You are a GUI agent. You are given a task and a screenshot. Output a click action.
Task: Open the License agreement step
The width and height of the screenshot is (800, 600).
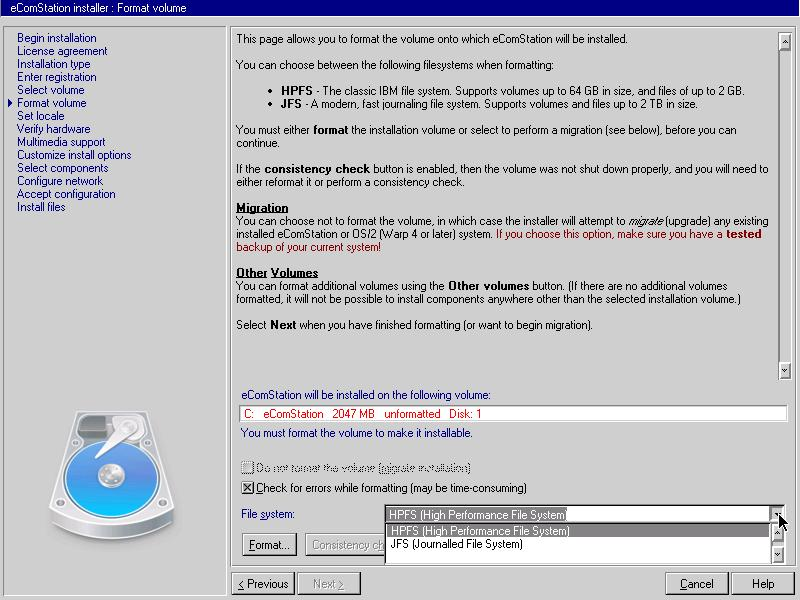[x=62, y=51]
